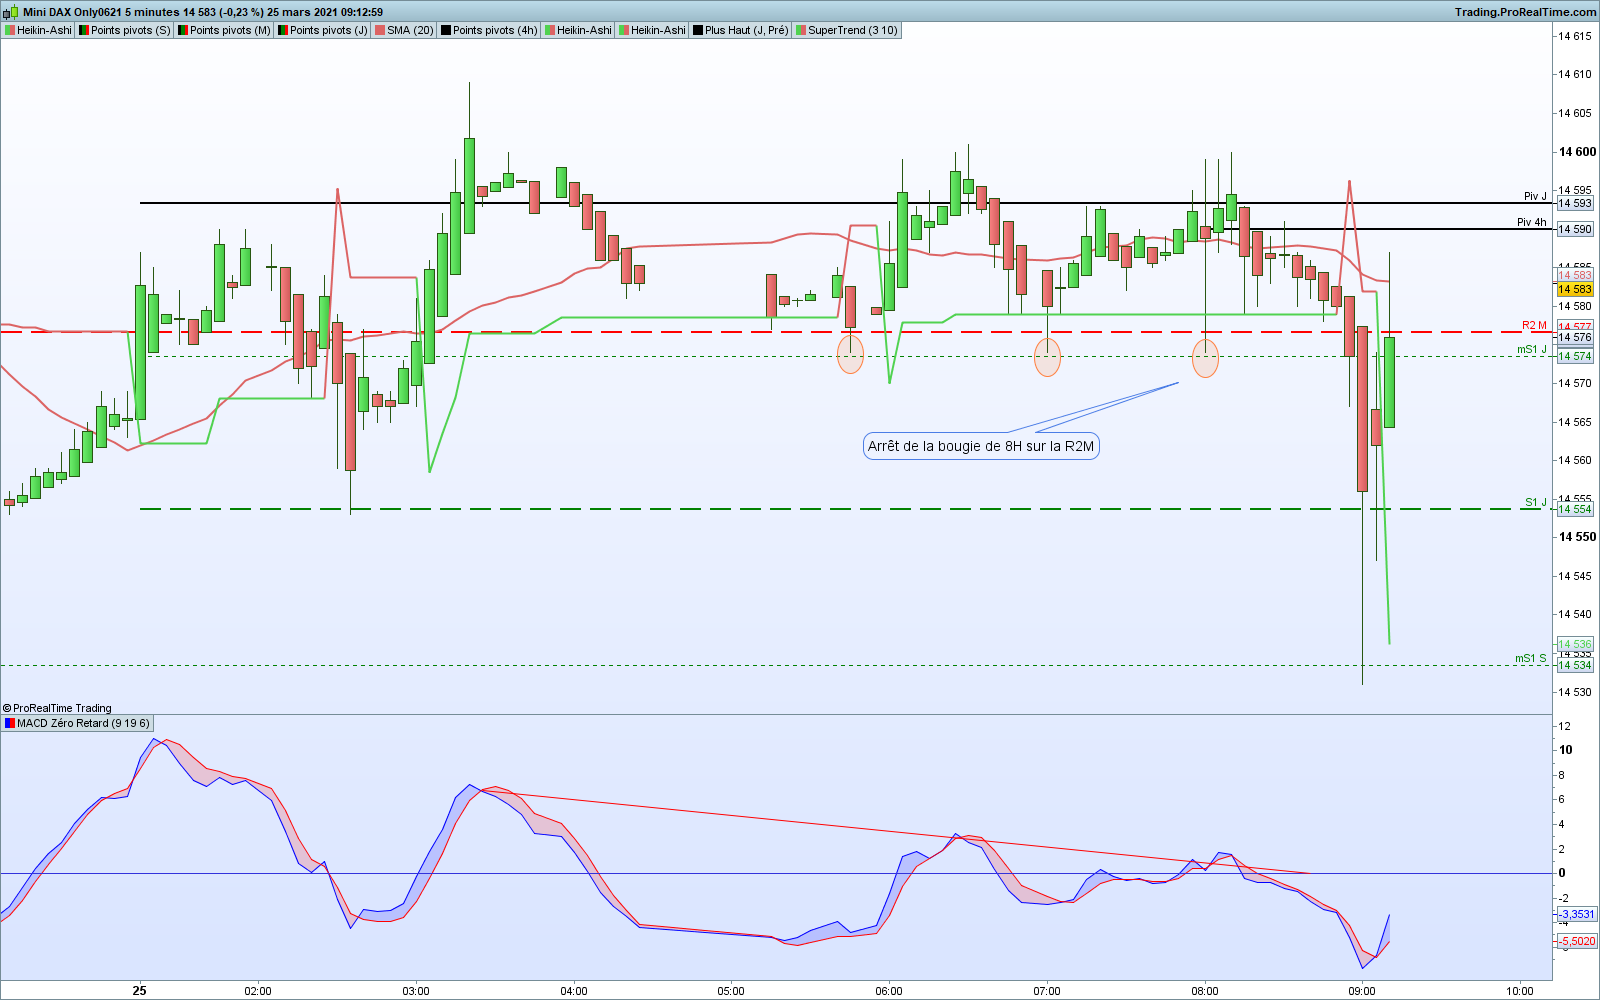
Task: Click the 'Piv J' pivot line label
Action: pos(1535,196)
